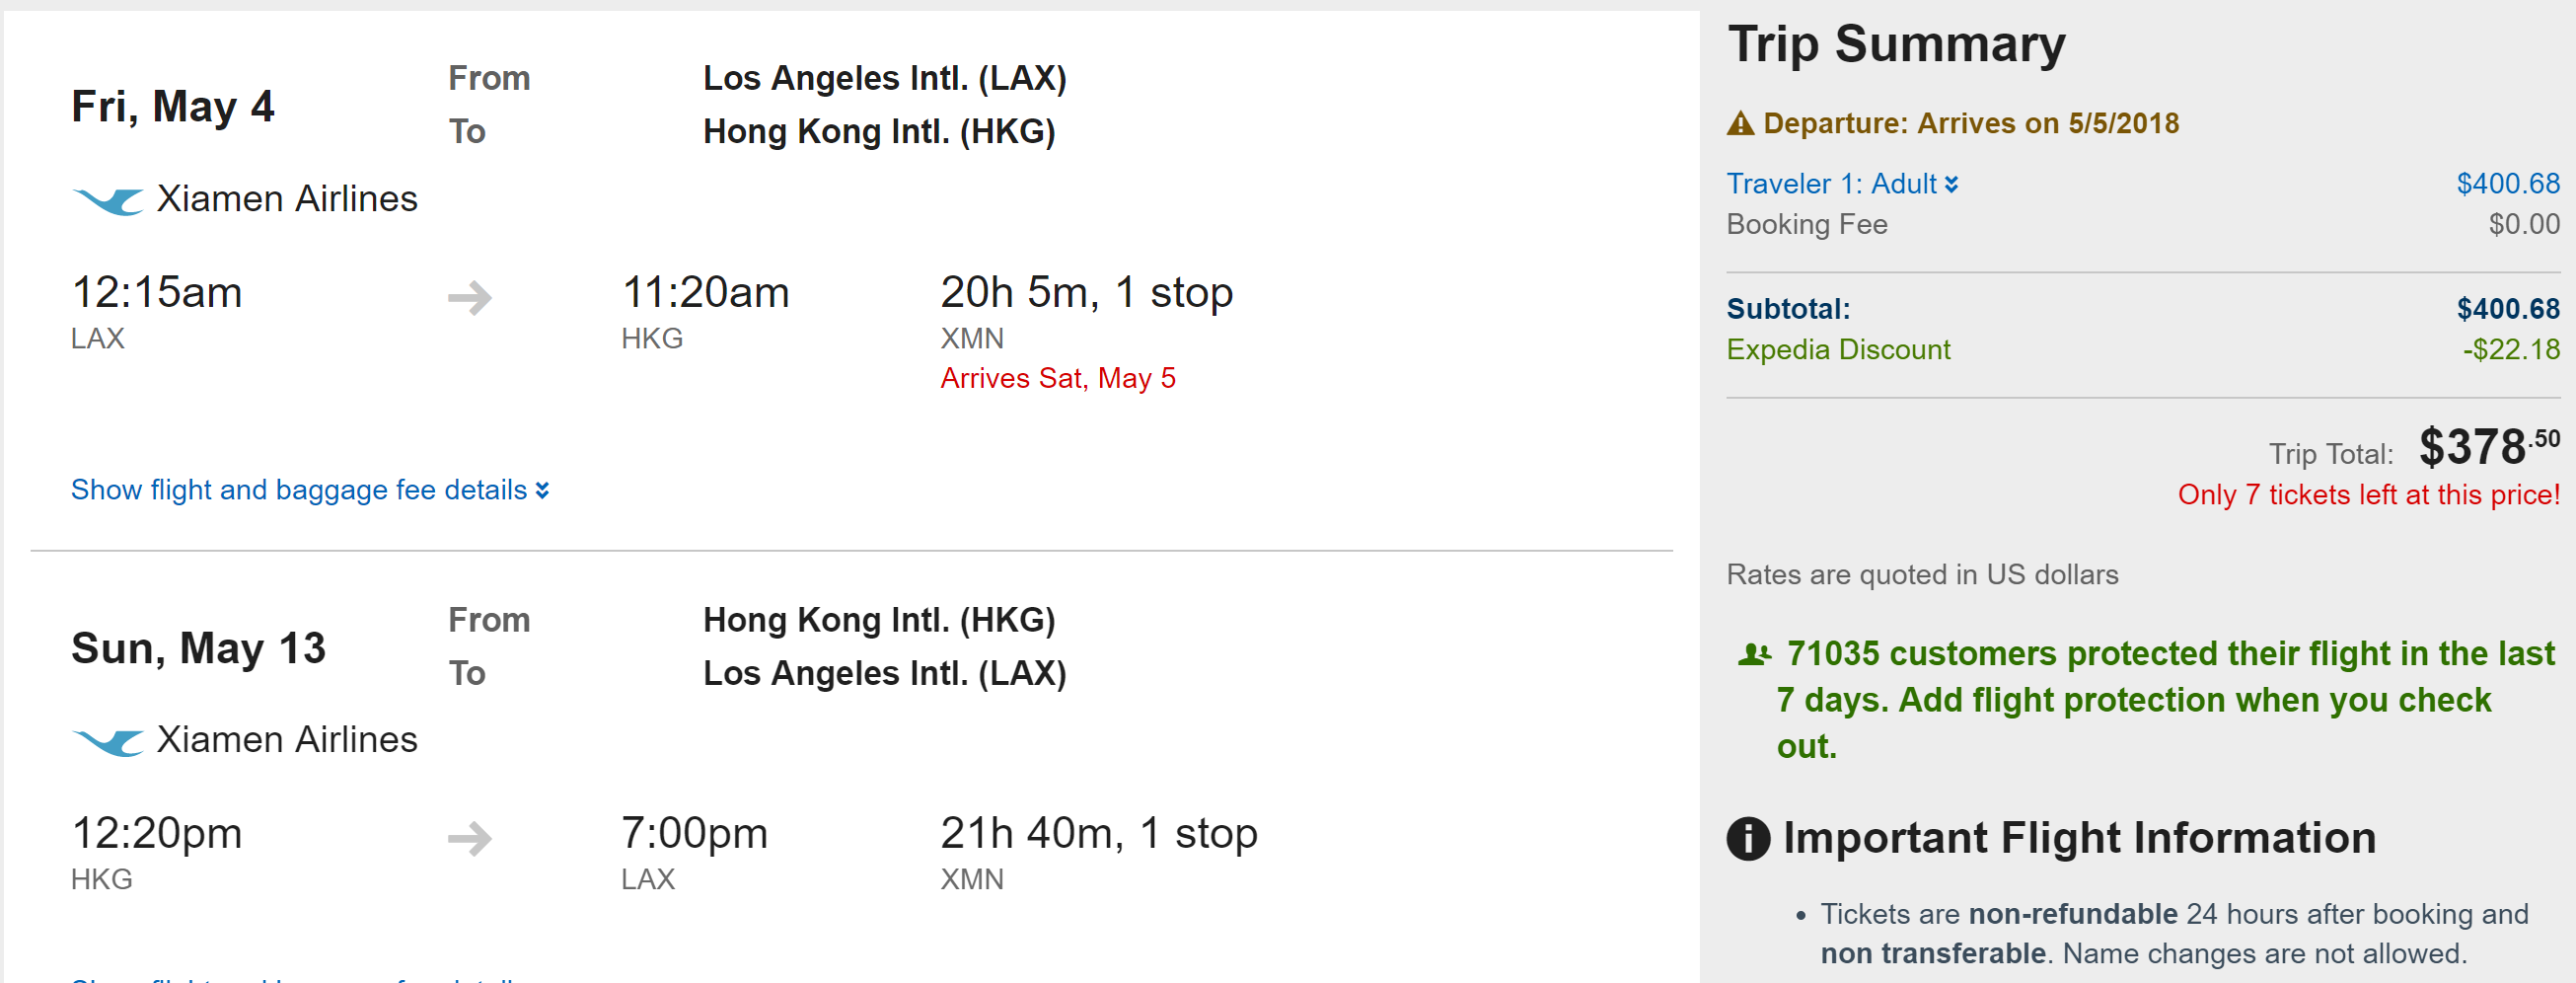
Task: Expand flight and baggage fee details for May 4
Action: (x=310, y=490)
